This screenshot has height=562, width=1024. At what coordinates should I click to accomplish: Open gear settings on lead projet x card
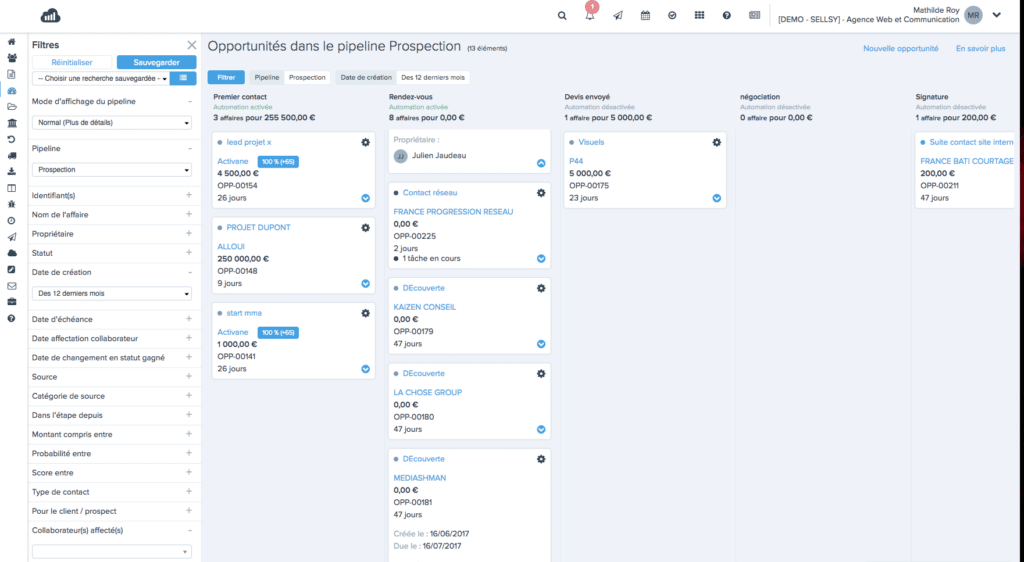(x=365, y=142)
